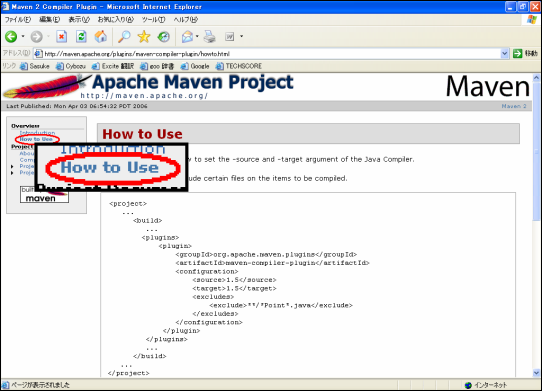Open the History icon in toolbar
The image size is (542, 391).
tap(163, 36)
